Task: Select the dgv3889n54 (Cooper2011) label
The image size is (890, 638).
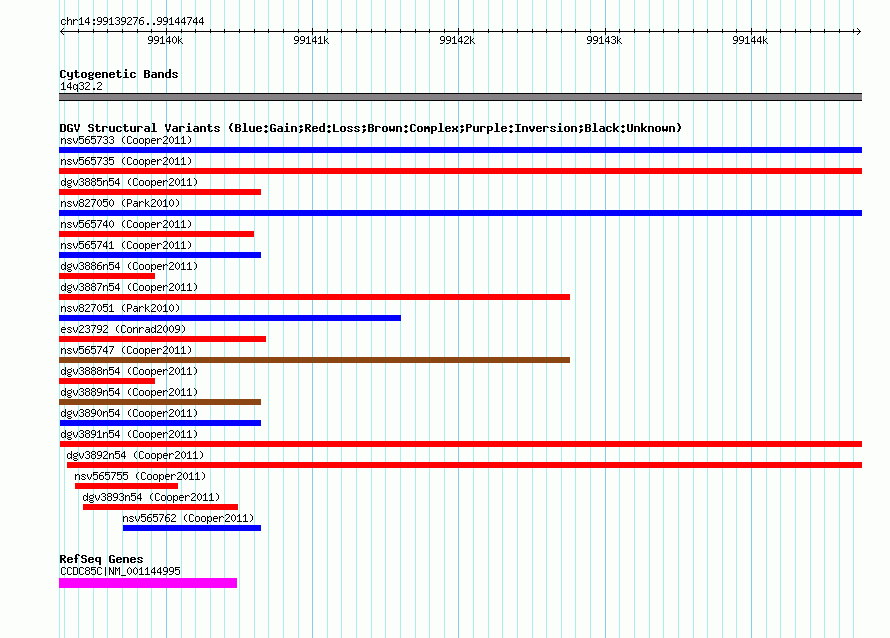Action: point(129,392)
